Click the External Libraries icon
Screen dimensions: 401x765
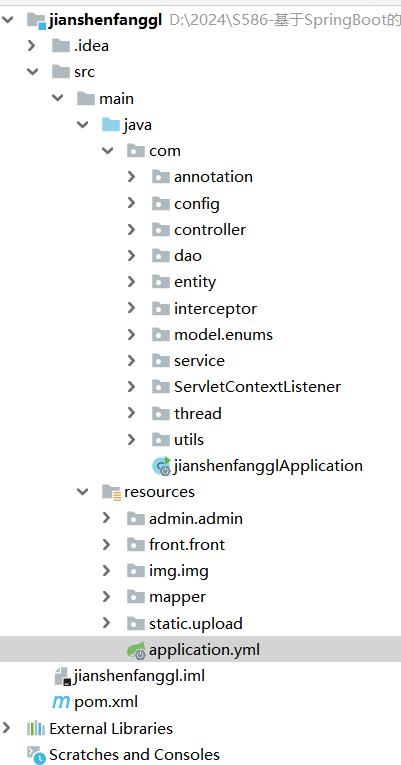click(x=36, y=728)
